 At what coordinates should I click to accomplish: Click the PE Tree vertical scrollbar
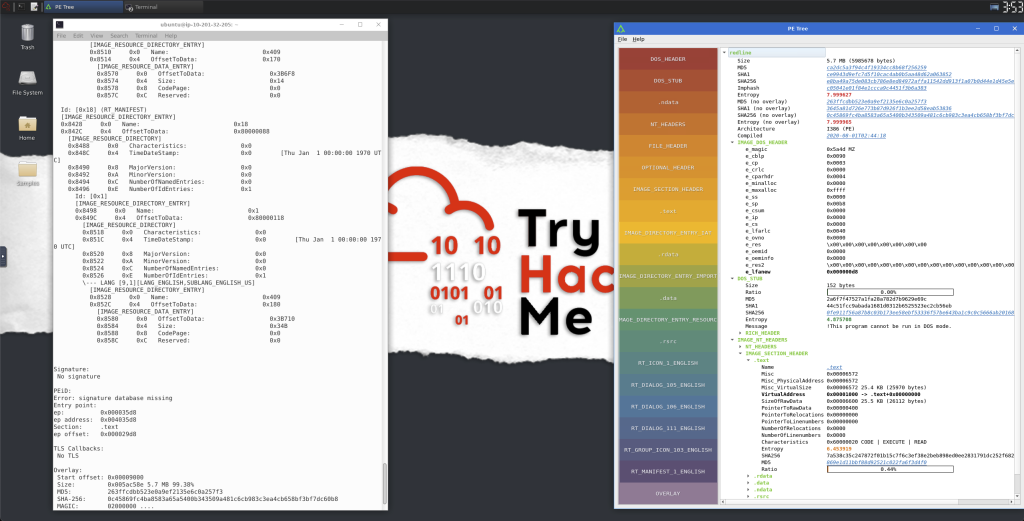pyautogui.click(x=1018, y=274)
